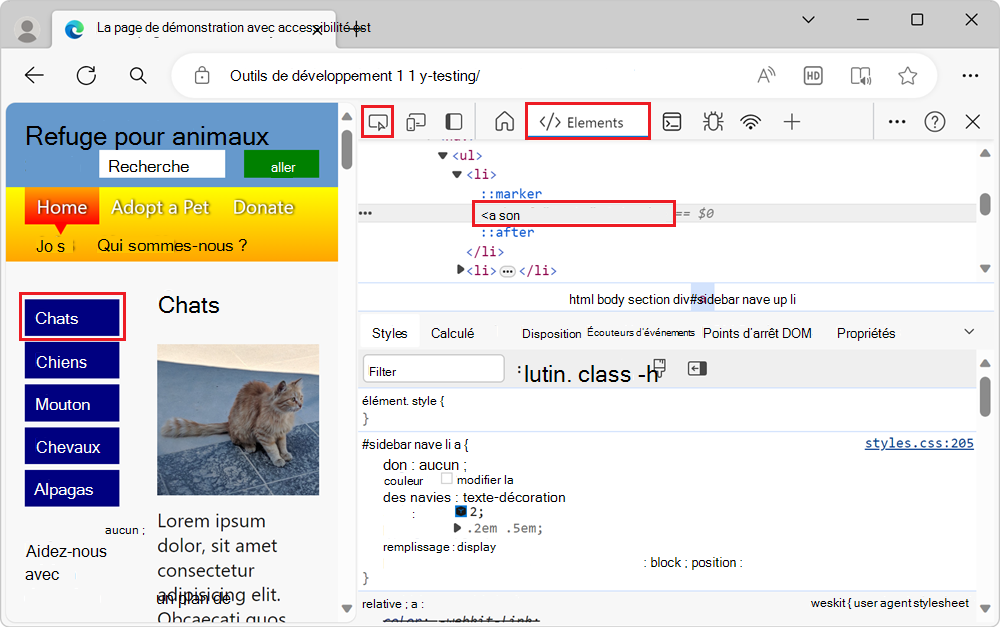Click the browser address bar URL
Viewport: 1000px width, 627px height.
(x=355, y=76)
